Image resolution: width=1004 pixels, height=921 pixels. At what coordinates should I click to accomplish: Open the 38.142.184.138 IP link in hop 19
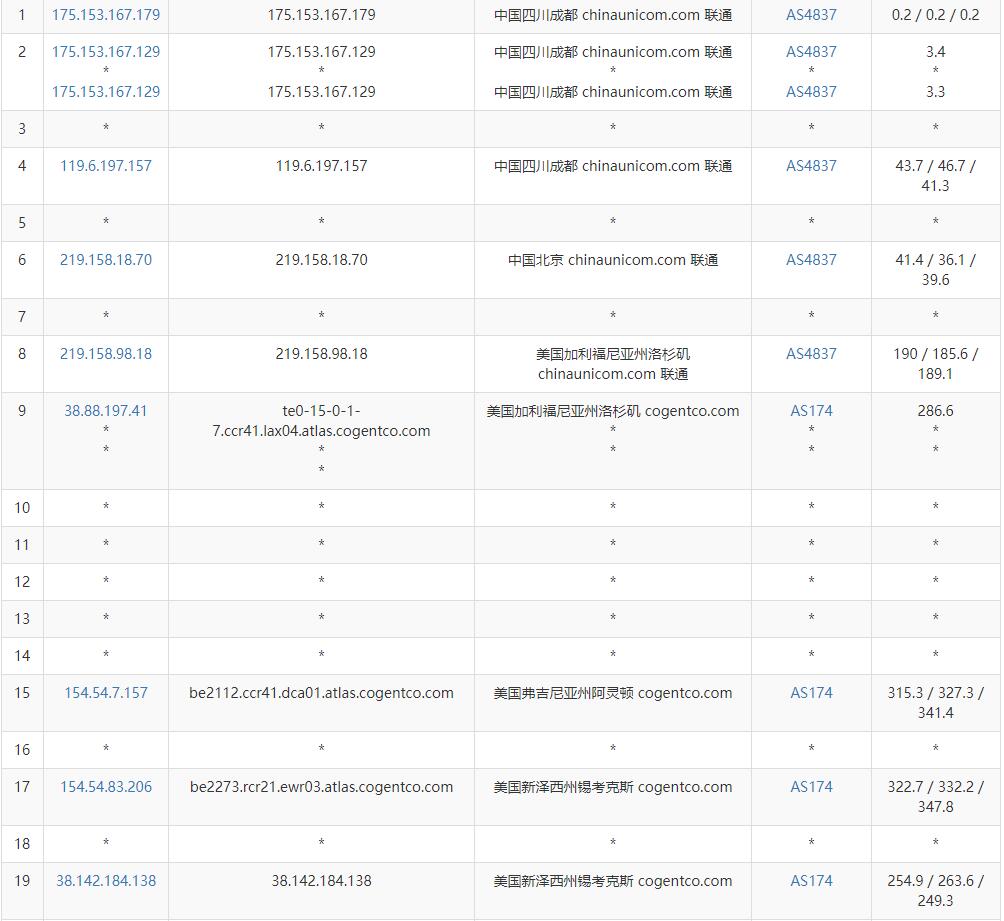(106, 881)
